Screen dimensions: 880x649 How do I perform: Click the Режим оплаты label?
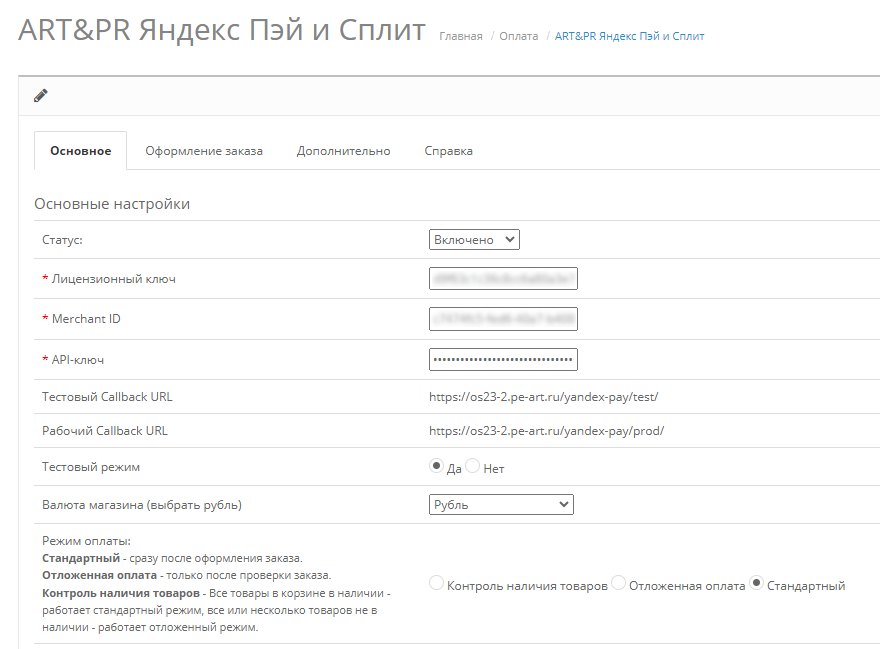[x=86, y=541]
